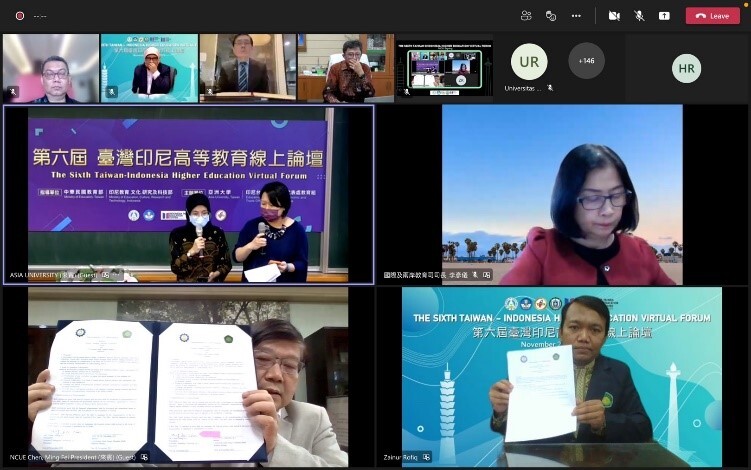Click the ASIA UNIVERSITY guest name label
Screen dimensions: 751x470
pos(53,275)
